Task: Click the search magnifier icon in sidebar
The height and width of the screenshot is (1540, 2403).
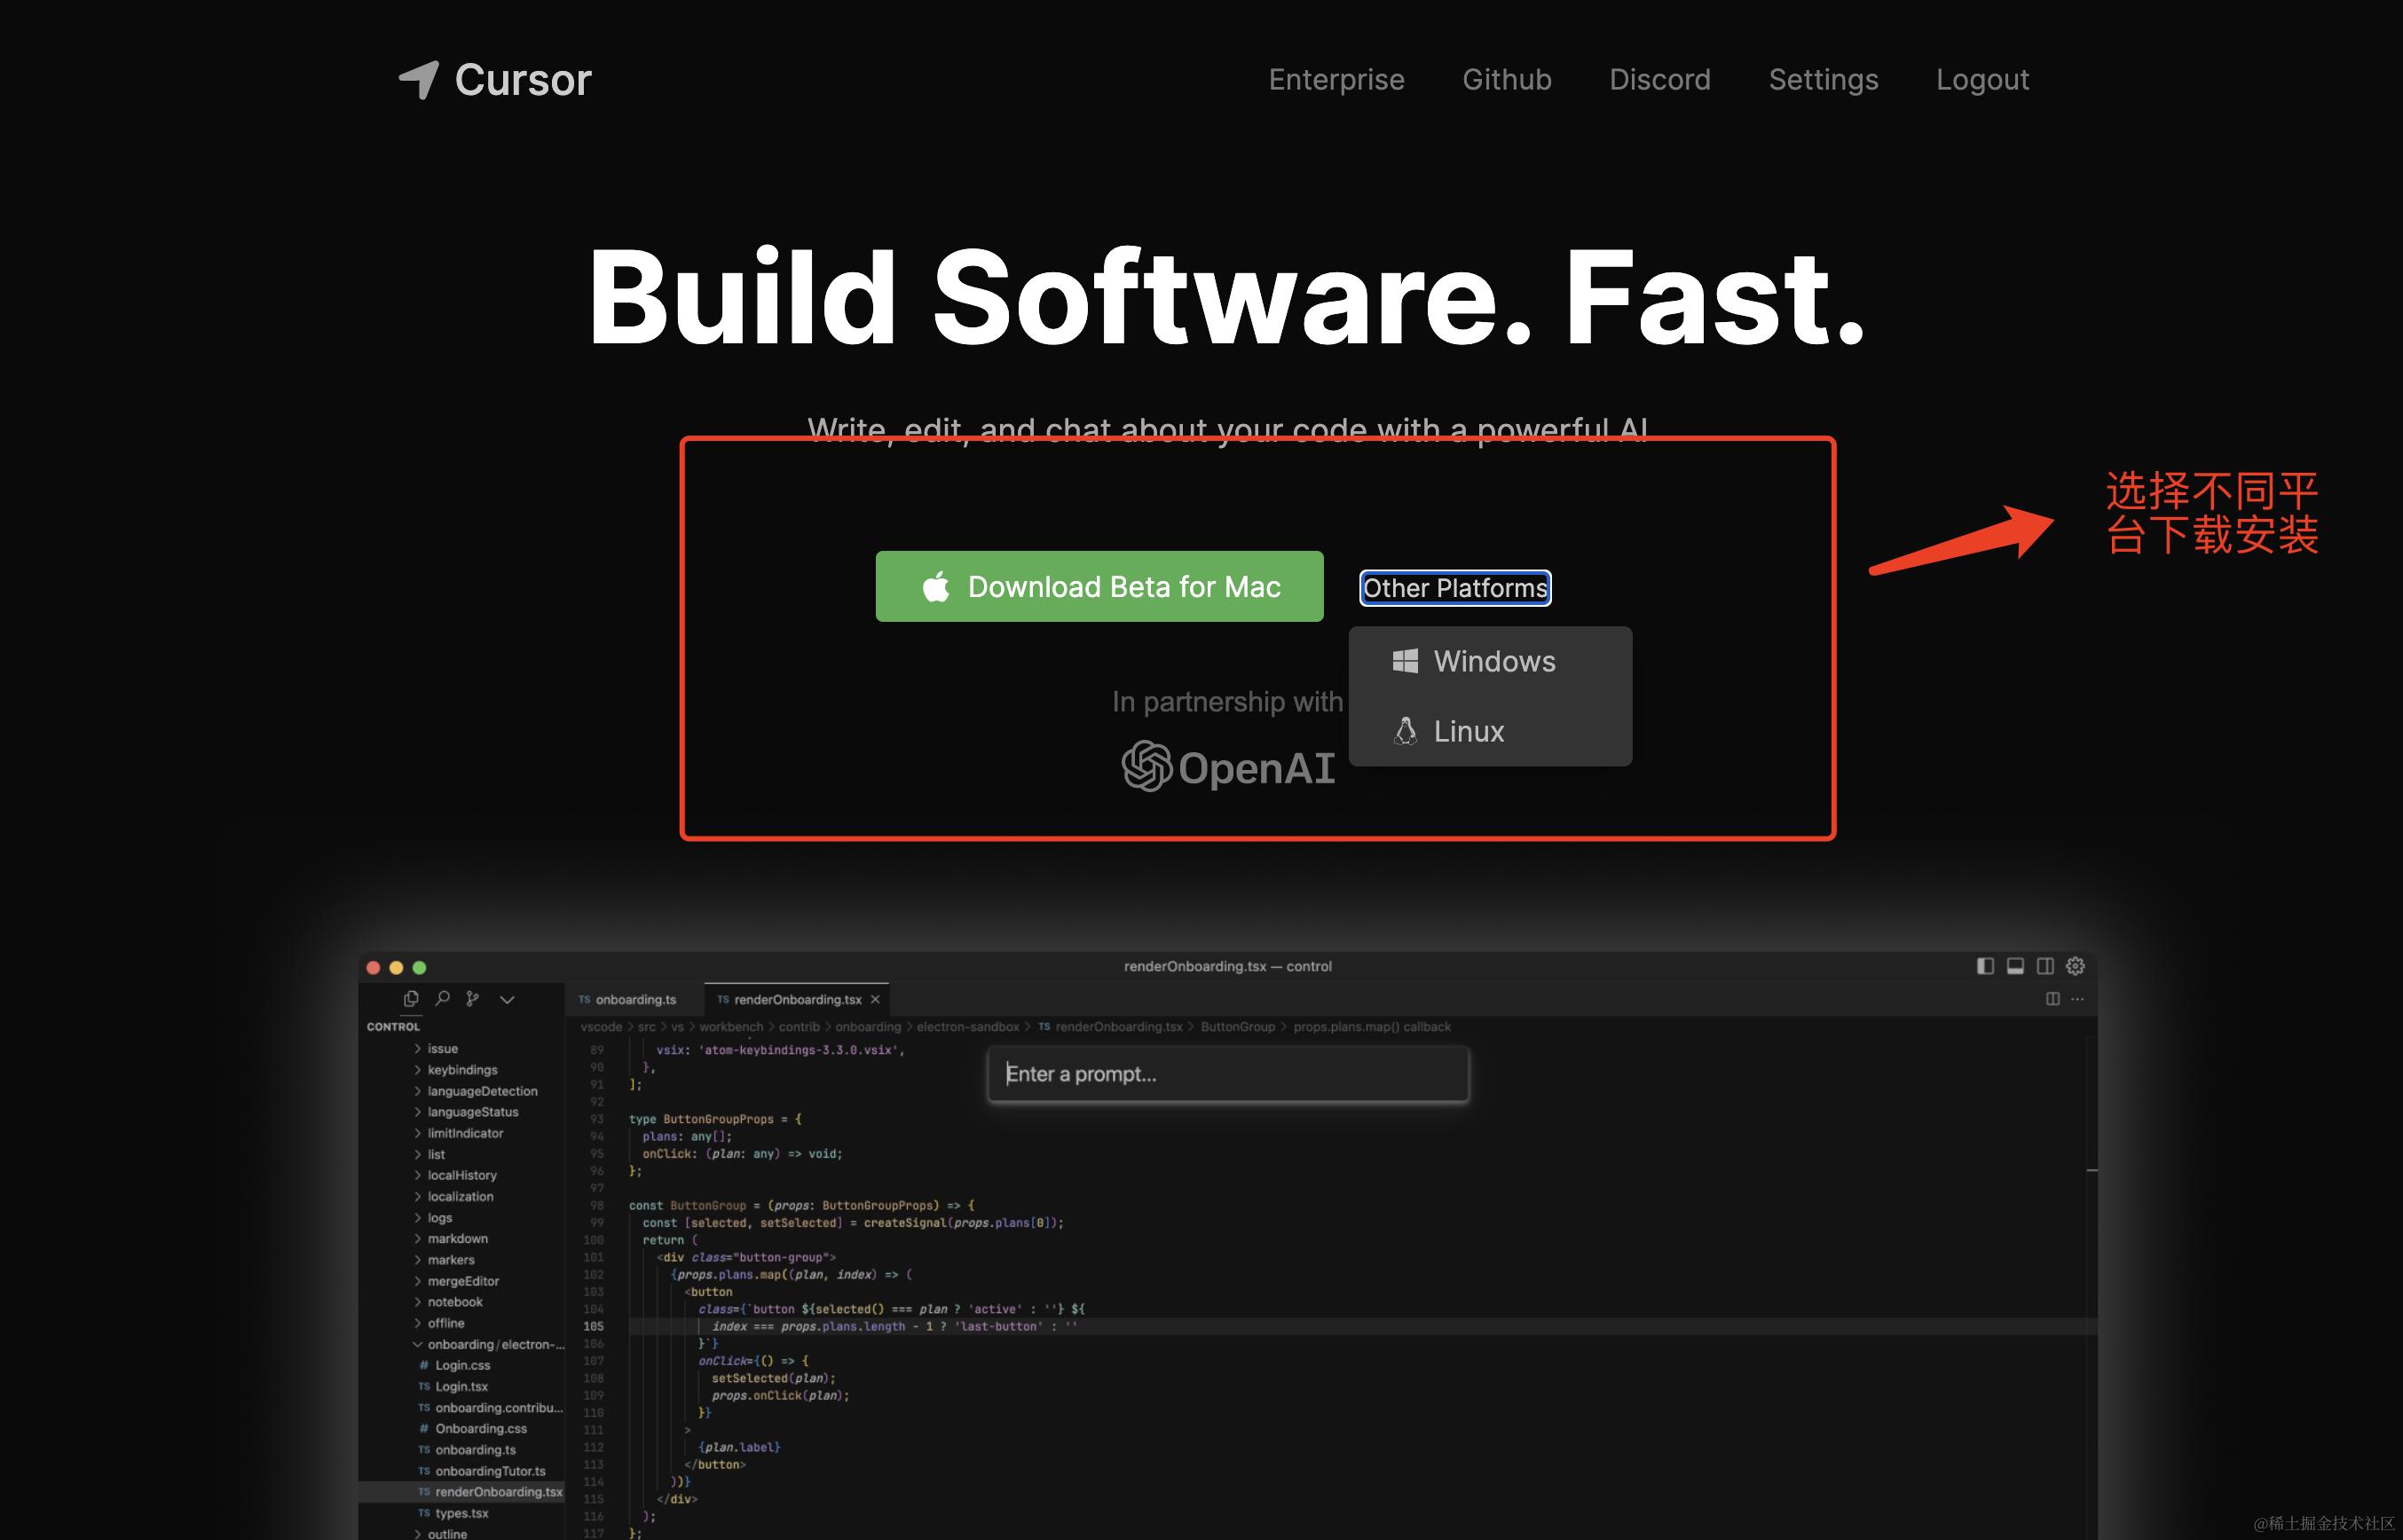Action: (442, 998)
